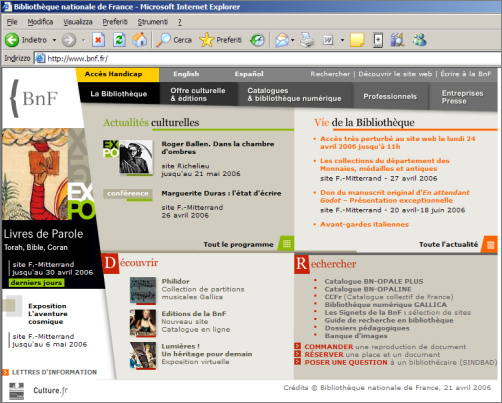The image size is (502, 403).
Task: Open the Visualizza menu
Action: pos(78,22)
